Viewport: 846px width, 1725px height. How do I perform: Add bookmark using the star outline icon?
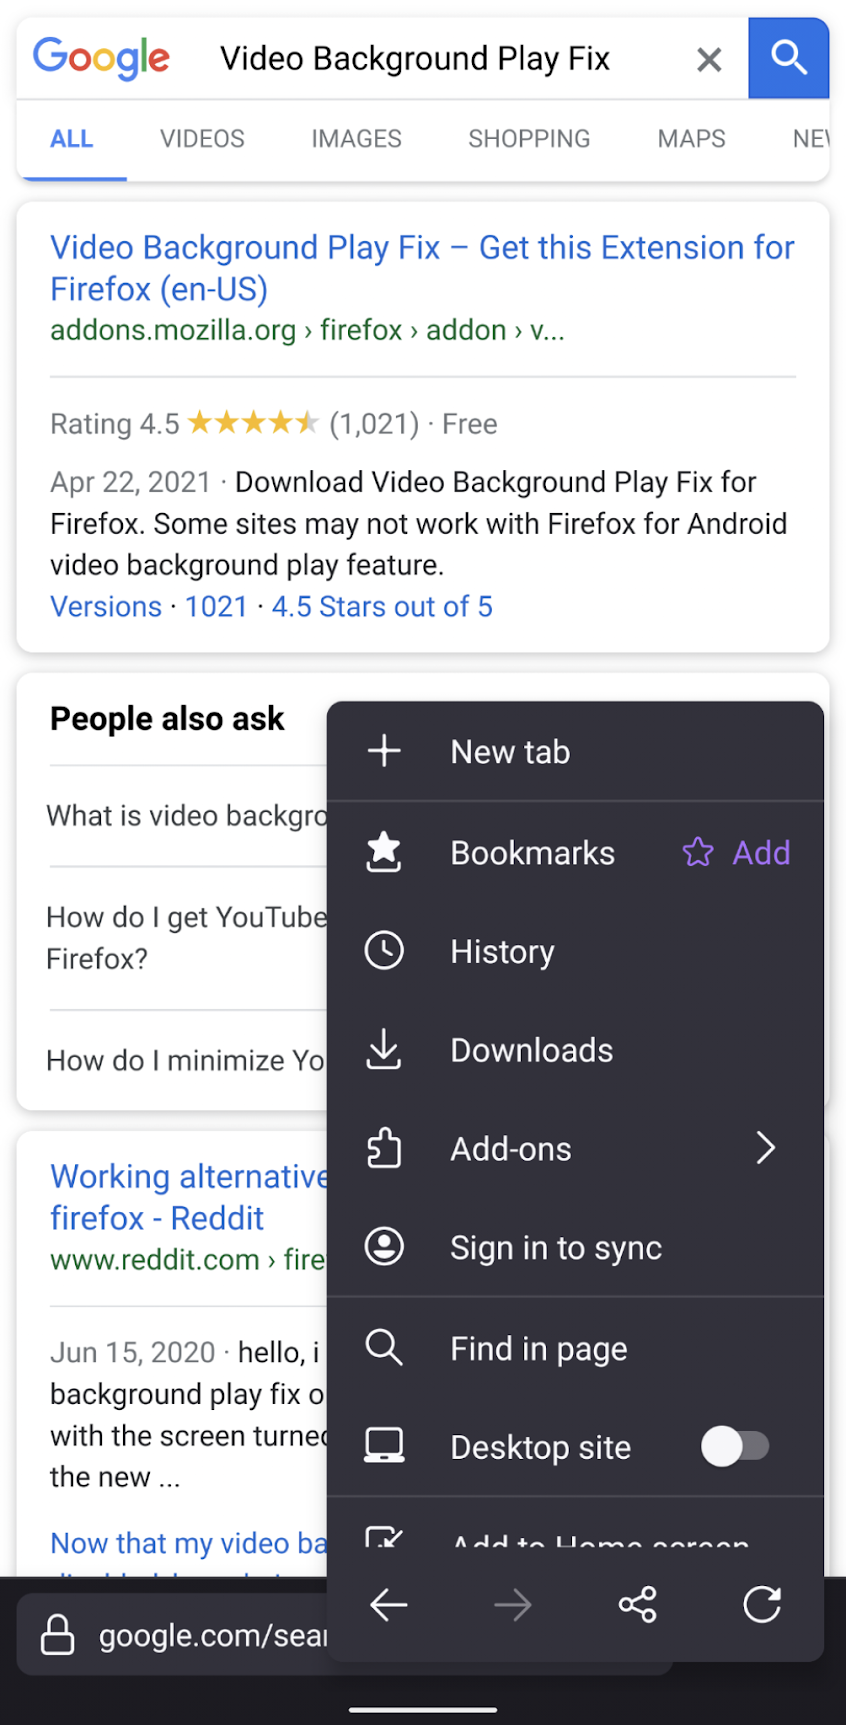point(698,852)
